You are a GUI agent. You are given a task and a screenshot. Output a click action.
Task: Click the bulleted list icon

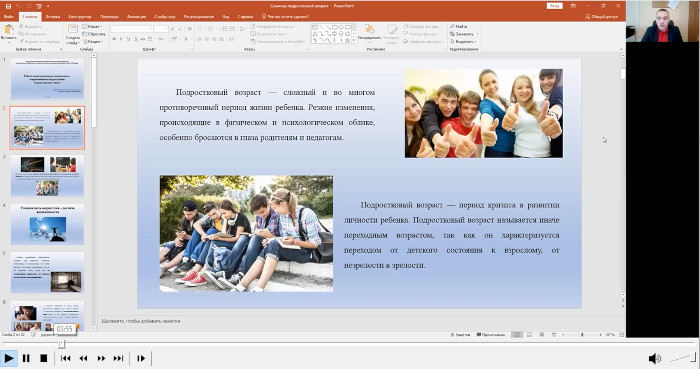tap(200, 29)
